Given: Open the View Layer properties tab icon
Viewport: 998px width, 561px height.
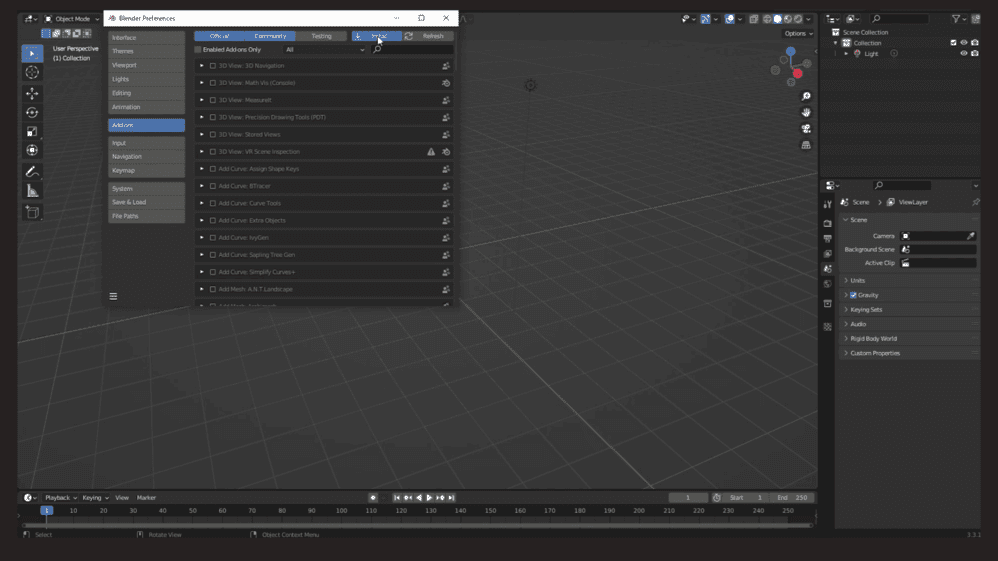Looking at the screenshot, I should coord(827,254).
